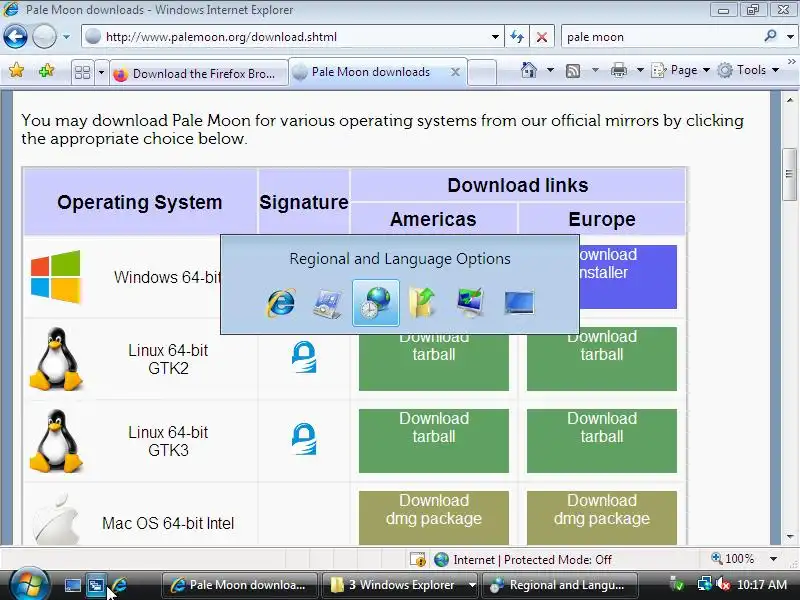Click the Refresh page icon
The width and height of the screenshot is (800, 600).
[517, 37]
